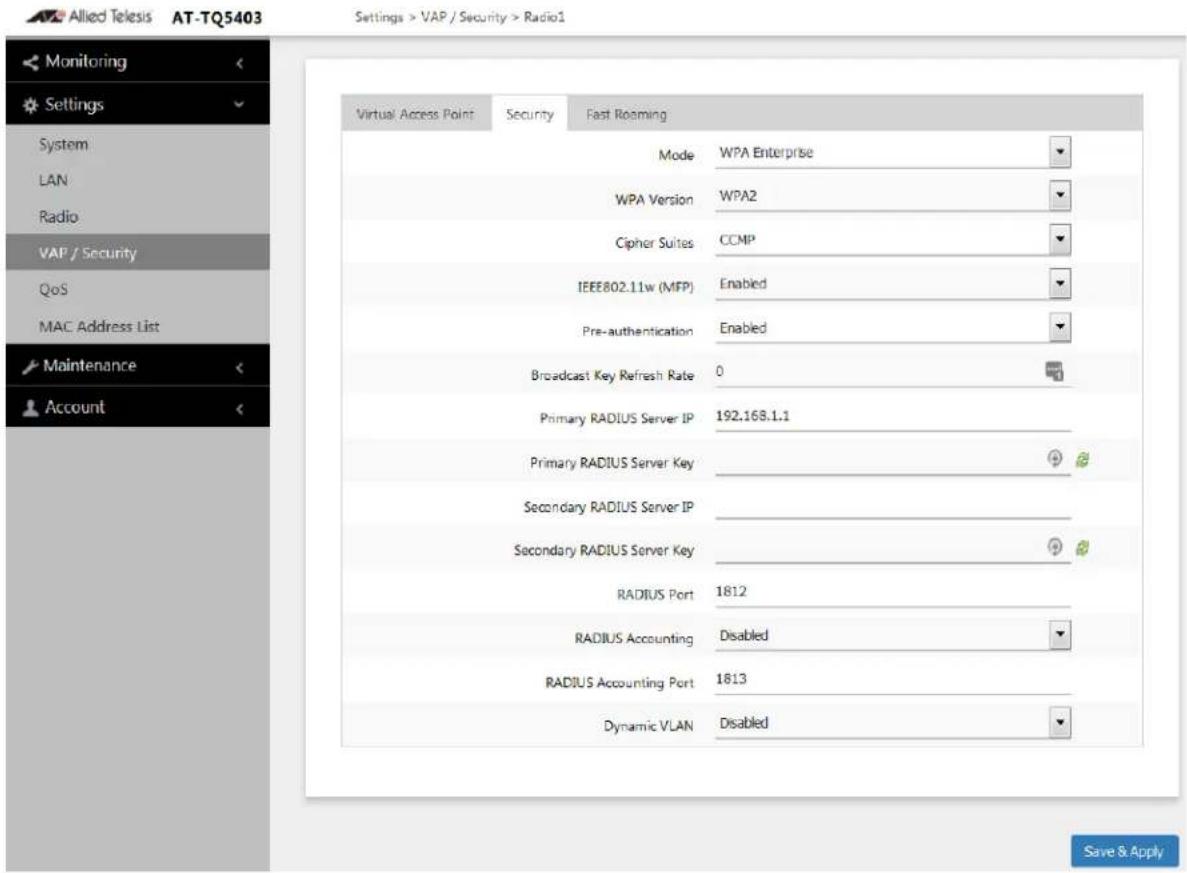Click the Settings gear icon in sidebar
Image resolution: width=1187 pixels, height=873 pixels.
point(30,105)
